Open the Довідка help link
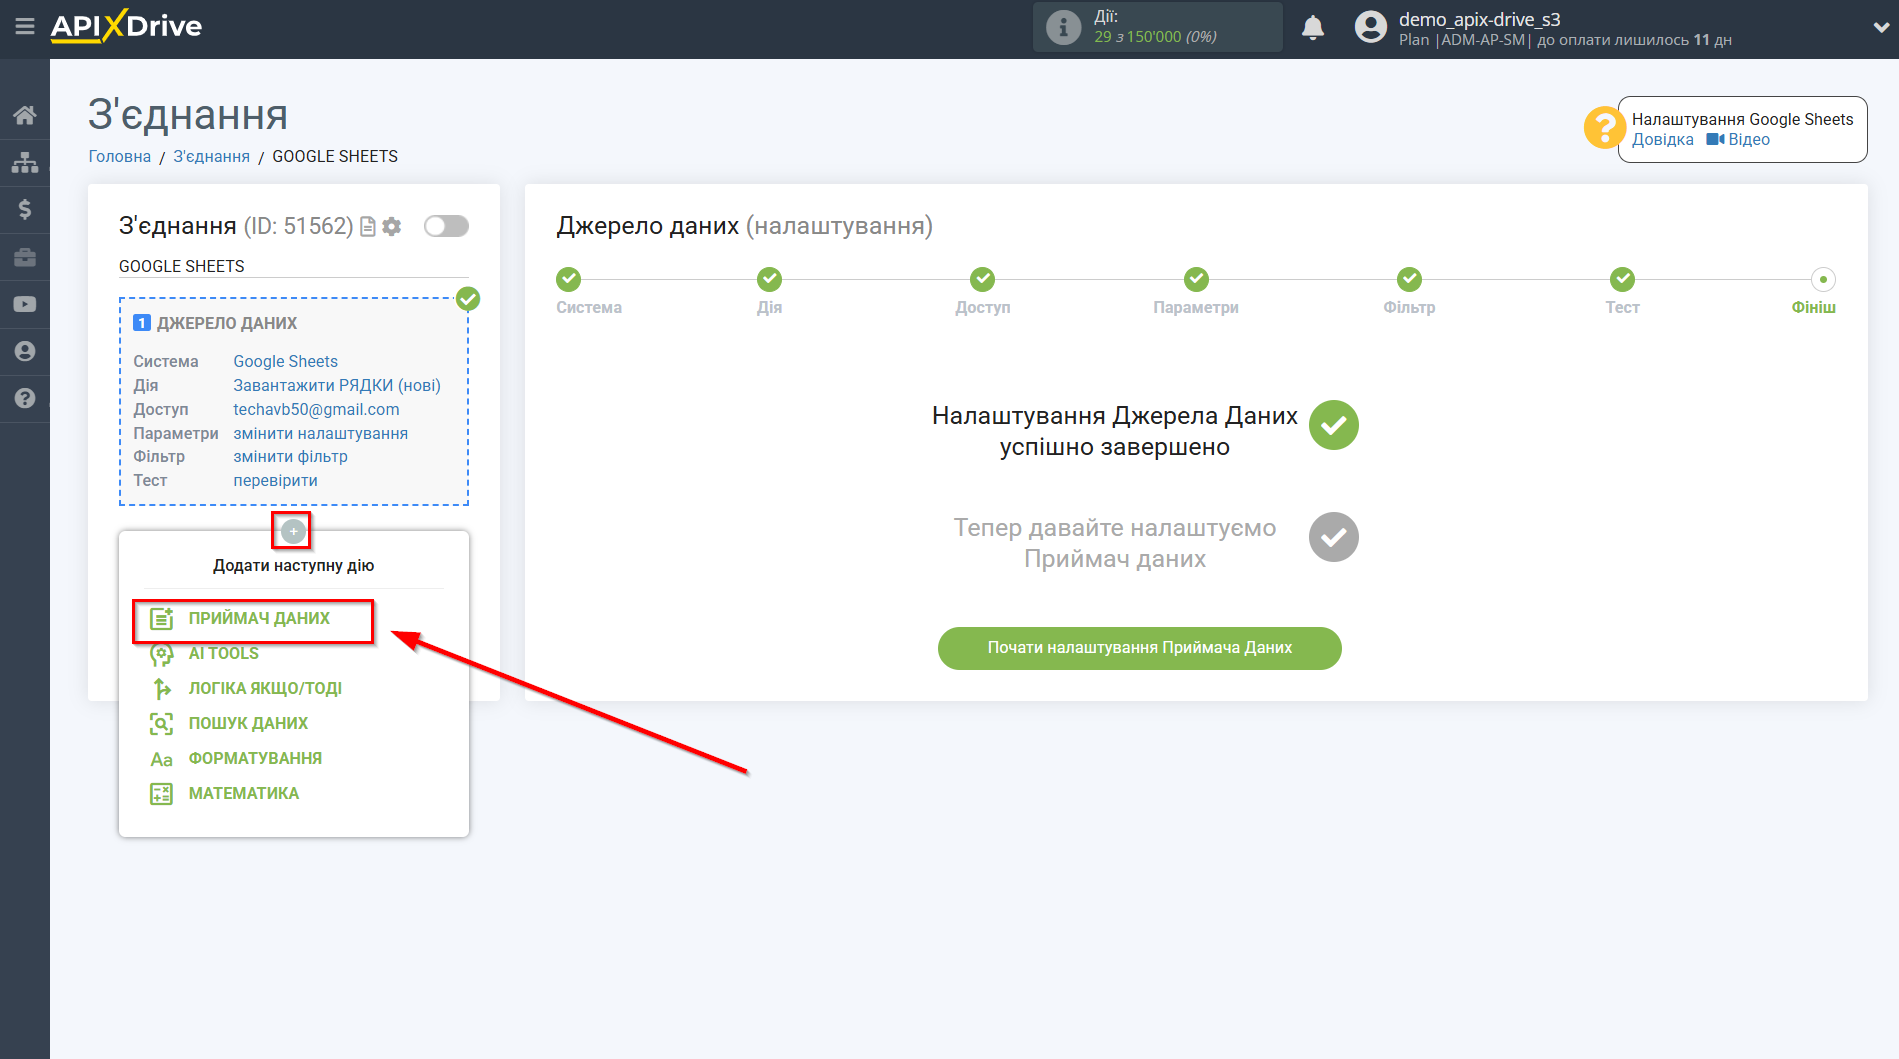Image resolution: width=1899 pixels, height=1059 pixels. [1663, 139]
